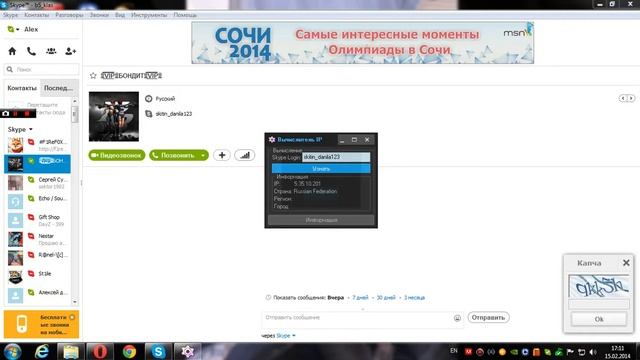Select the Echo / Sound contact
The width and height of the screenshot is (640, 360).
(x=38, y=201)
